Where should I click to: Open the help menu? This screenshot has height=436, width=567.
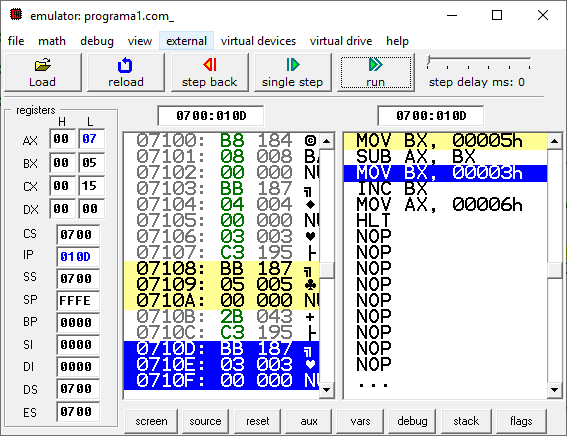click(397, 41)
